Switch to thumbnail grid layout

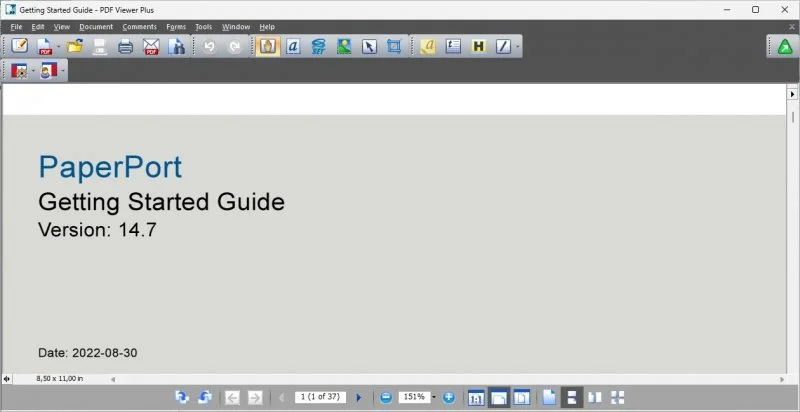point(618,398)
